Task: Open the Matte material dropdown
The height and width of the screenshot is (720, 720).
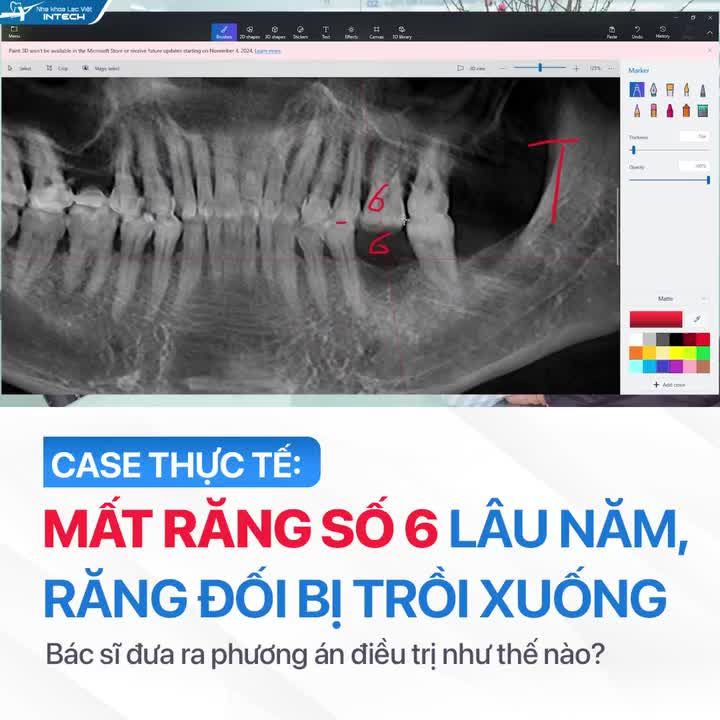Action: pyautogui.click(x=669, y=299)
